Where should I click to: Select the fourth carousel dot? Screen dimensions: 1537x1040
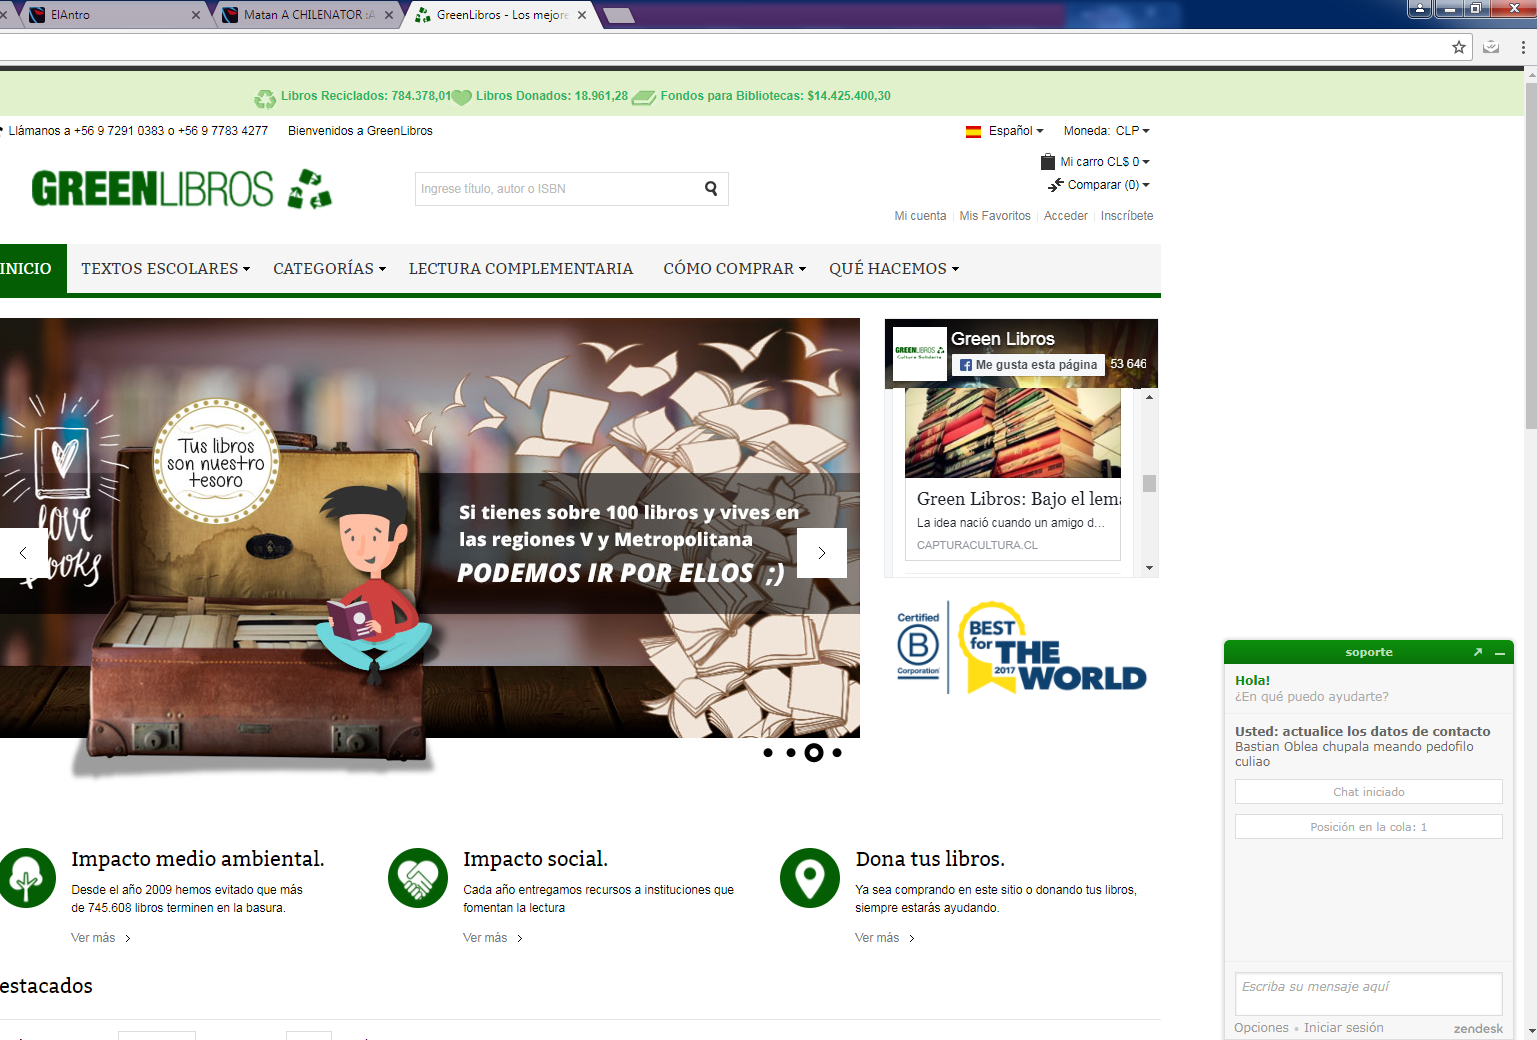click(x=837, y=753)
